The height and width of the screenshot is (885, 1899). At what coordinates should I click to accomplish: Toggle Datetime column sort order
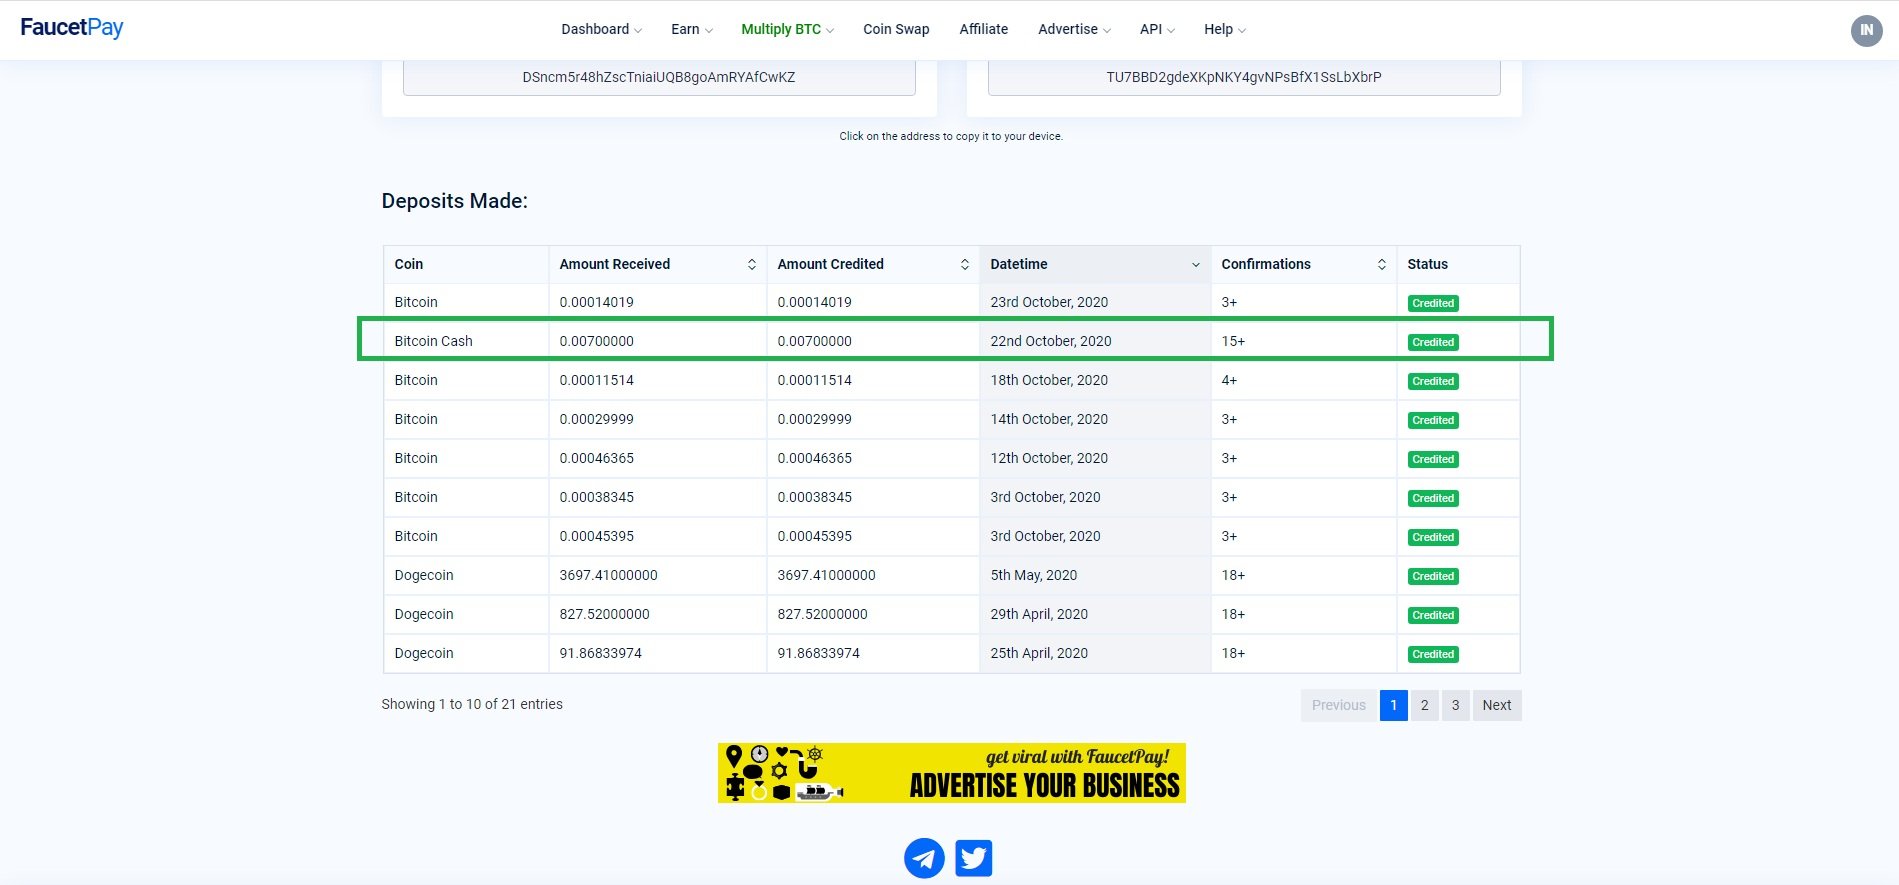pyautogui.click(x=1195, y=264)
